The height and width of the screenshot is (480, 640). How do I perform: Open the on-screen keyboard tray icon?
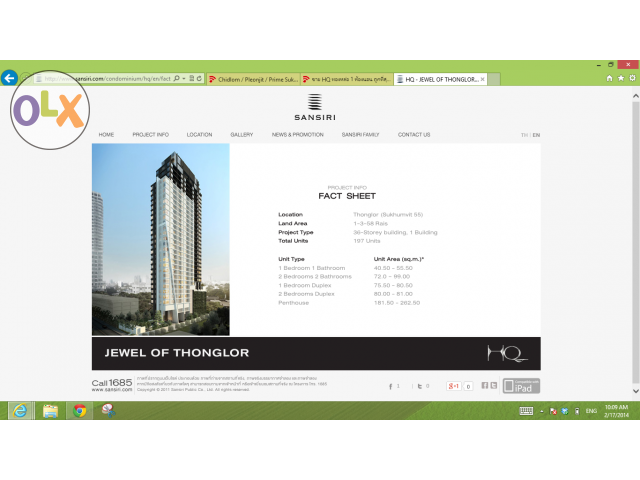tap(526, 411)
